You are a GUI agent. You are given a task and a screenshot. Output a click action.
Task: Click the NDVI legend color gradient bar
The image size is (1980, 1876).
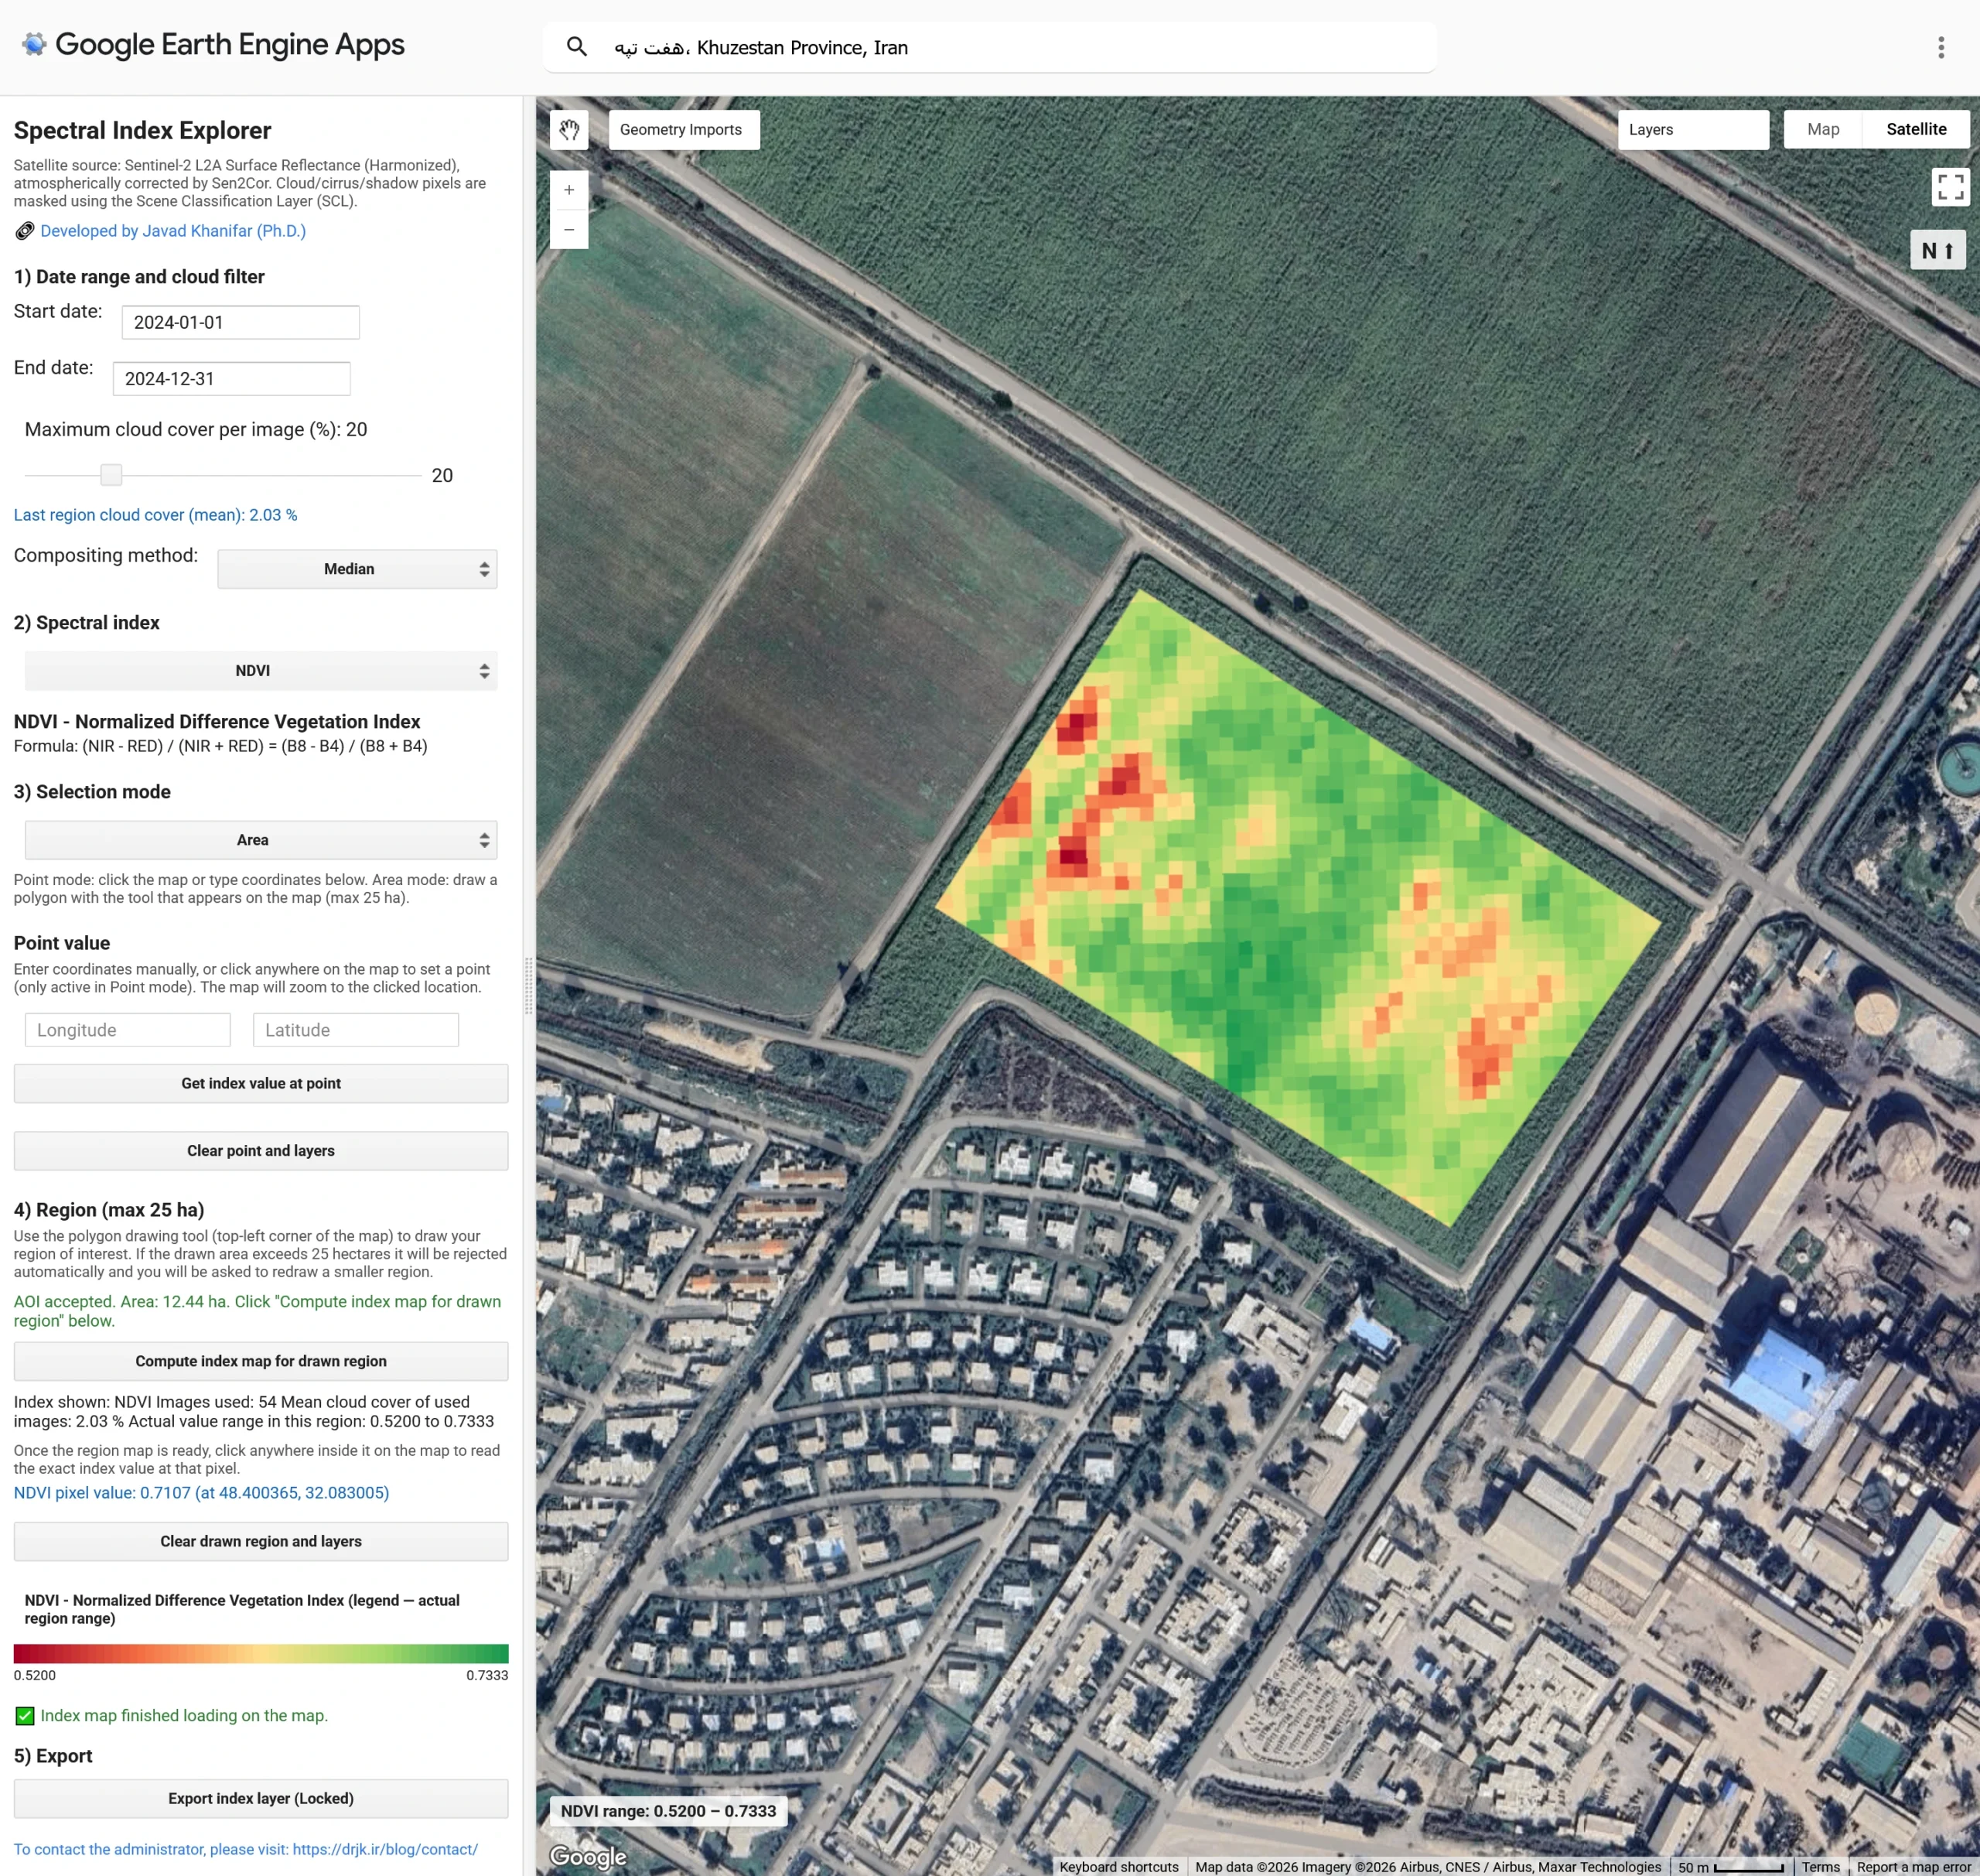[261, 1653]
